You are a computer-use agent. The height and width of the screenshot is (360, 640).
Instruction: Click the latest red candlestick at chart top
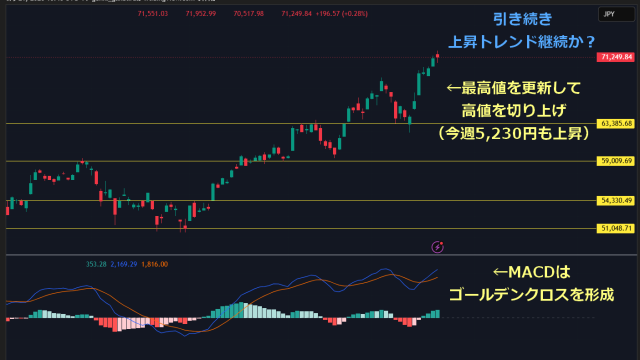pos(437,57)
